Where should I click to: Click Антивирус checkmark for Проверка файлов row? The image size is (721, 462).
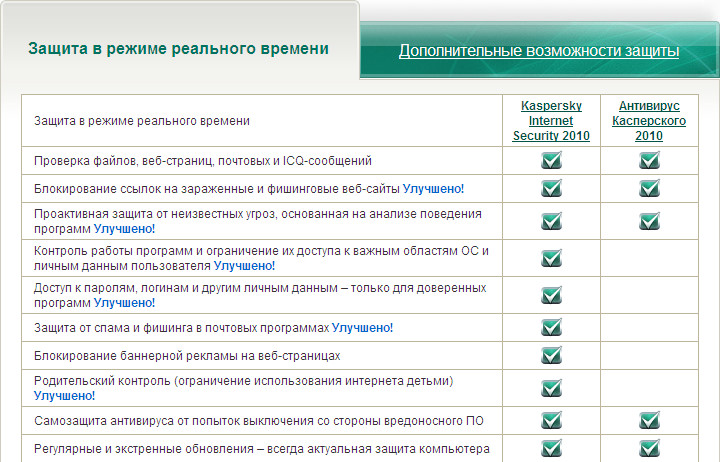649,160
